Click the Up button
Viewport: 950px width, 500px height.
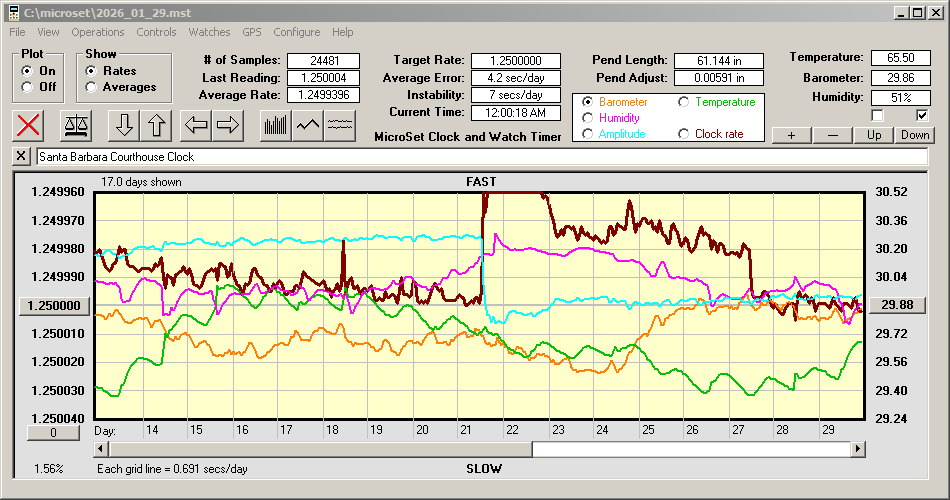[x=874, y=135]
